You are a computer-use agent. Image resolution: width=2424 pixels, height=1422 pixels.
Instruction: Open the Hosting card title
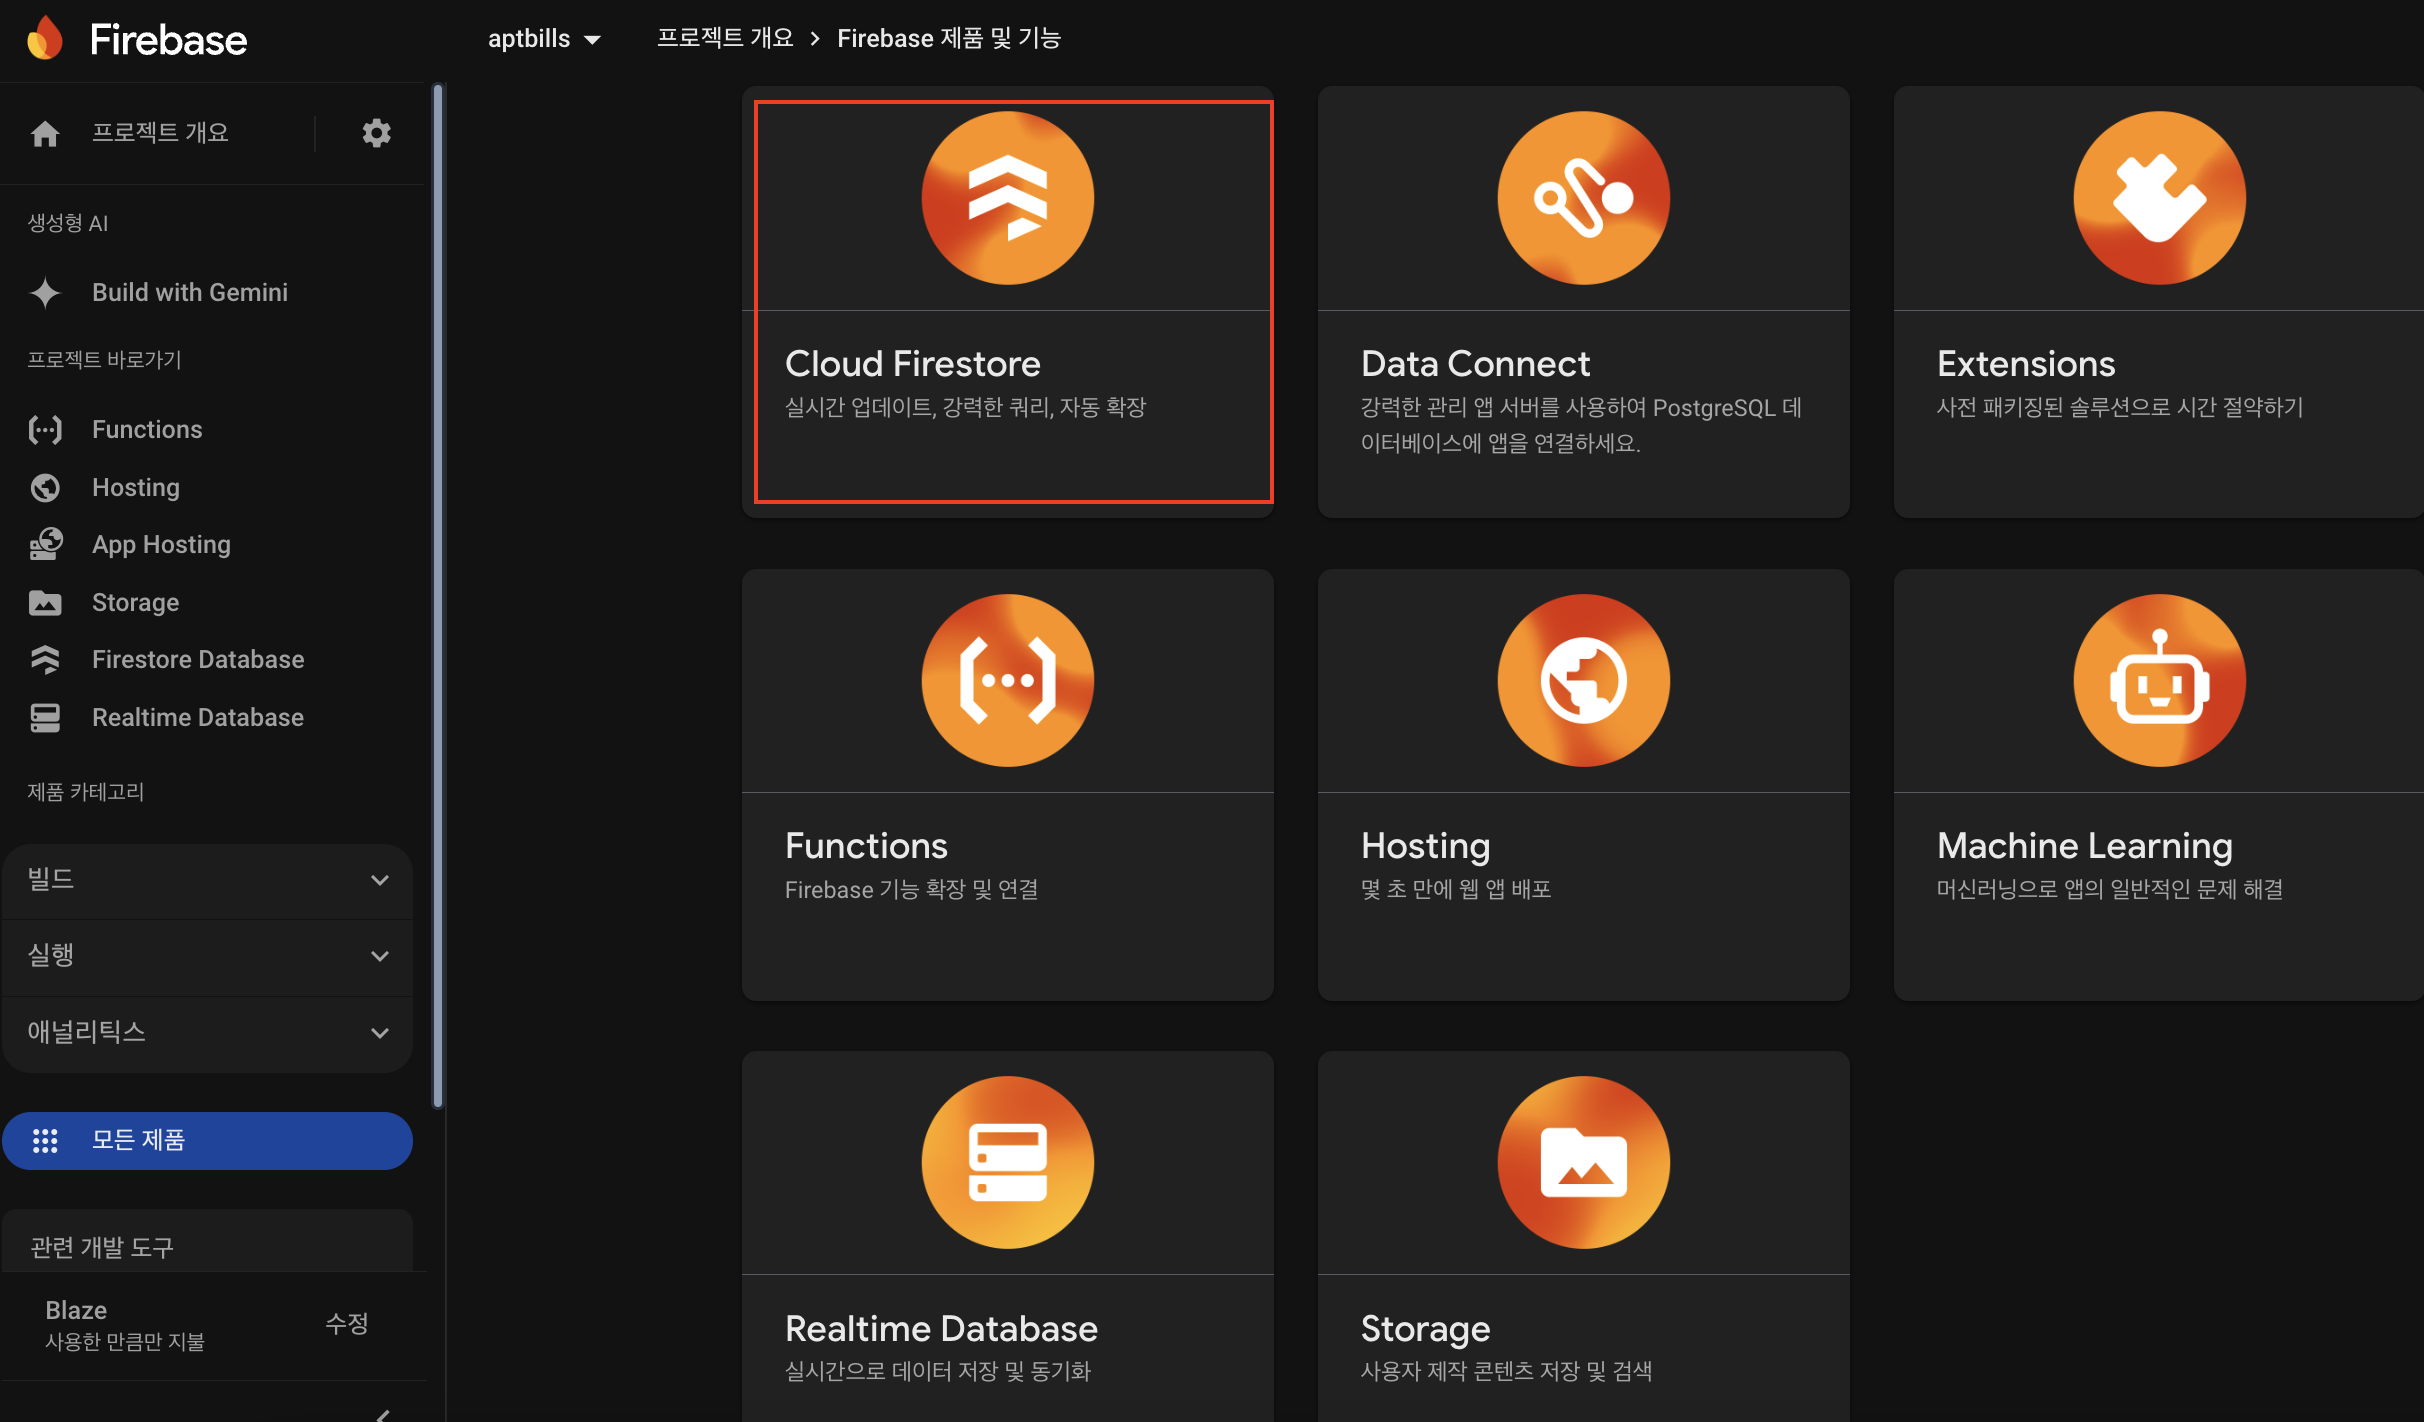(x=1425, y=846)
